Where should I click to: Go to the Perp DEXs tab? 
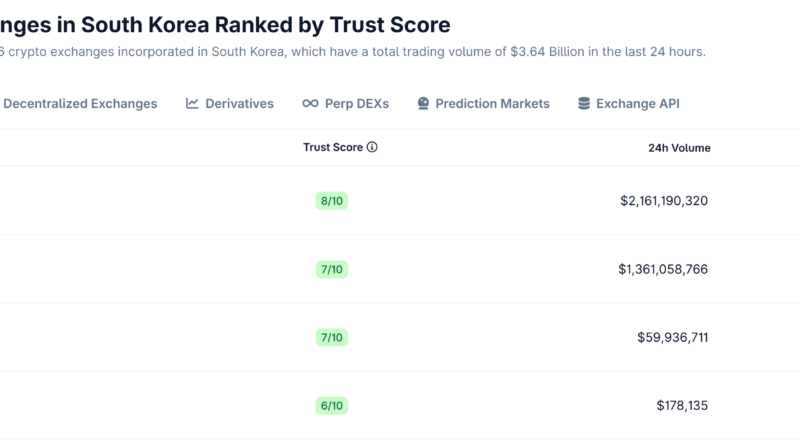pos(357,103)
